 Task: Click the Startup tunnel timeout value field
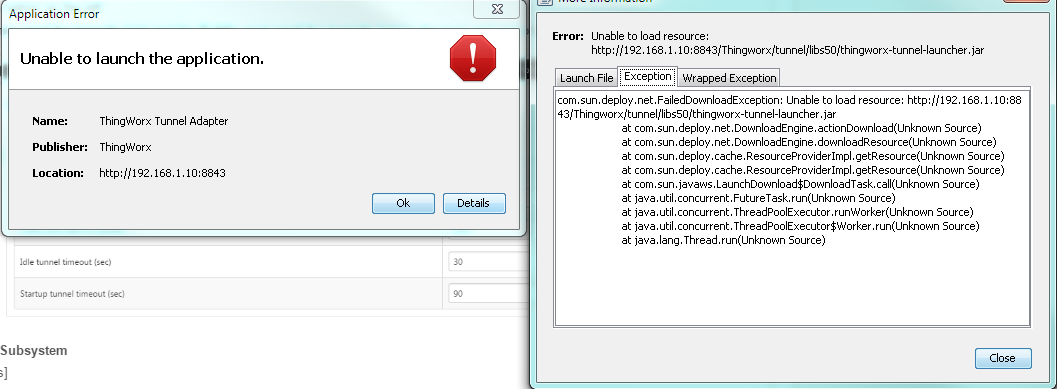coord(488,294)
